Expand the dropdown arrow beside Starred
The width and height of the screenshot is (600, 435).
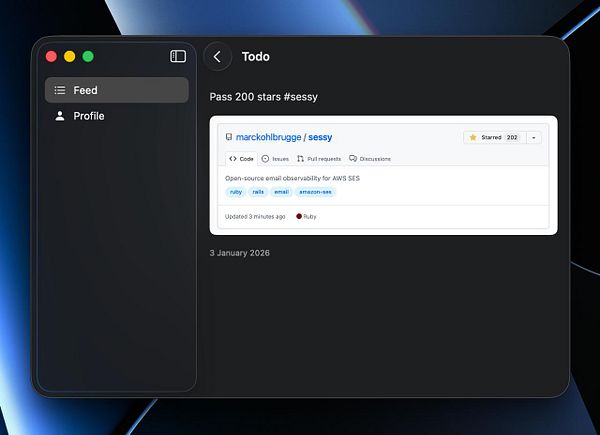tap(534, 137)
